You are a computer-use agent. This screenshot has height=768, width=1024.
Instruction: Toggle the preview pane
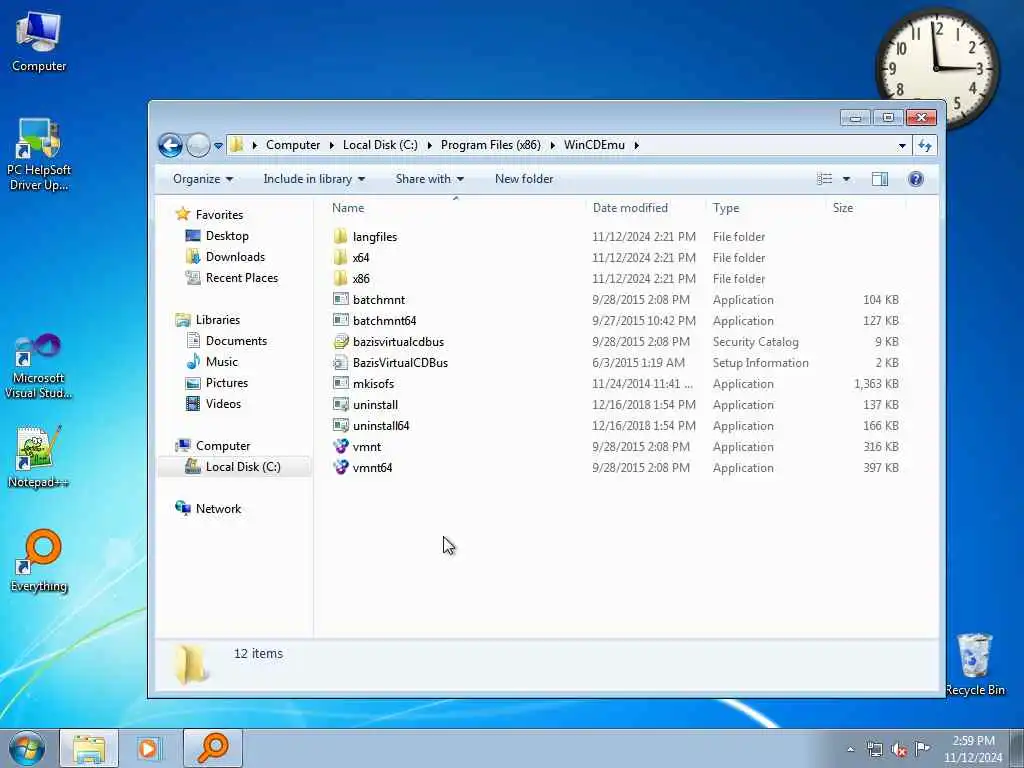(880, 179)
